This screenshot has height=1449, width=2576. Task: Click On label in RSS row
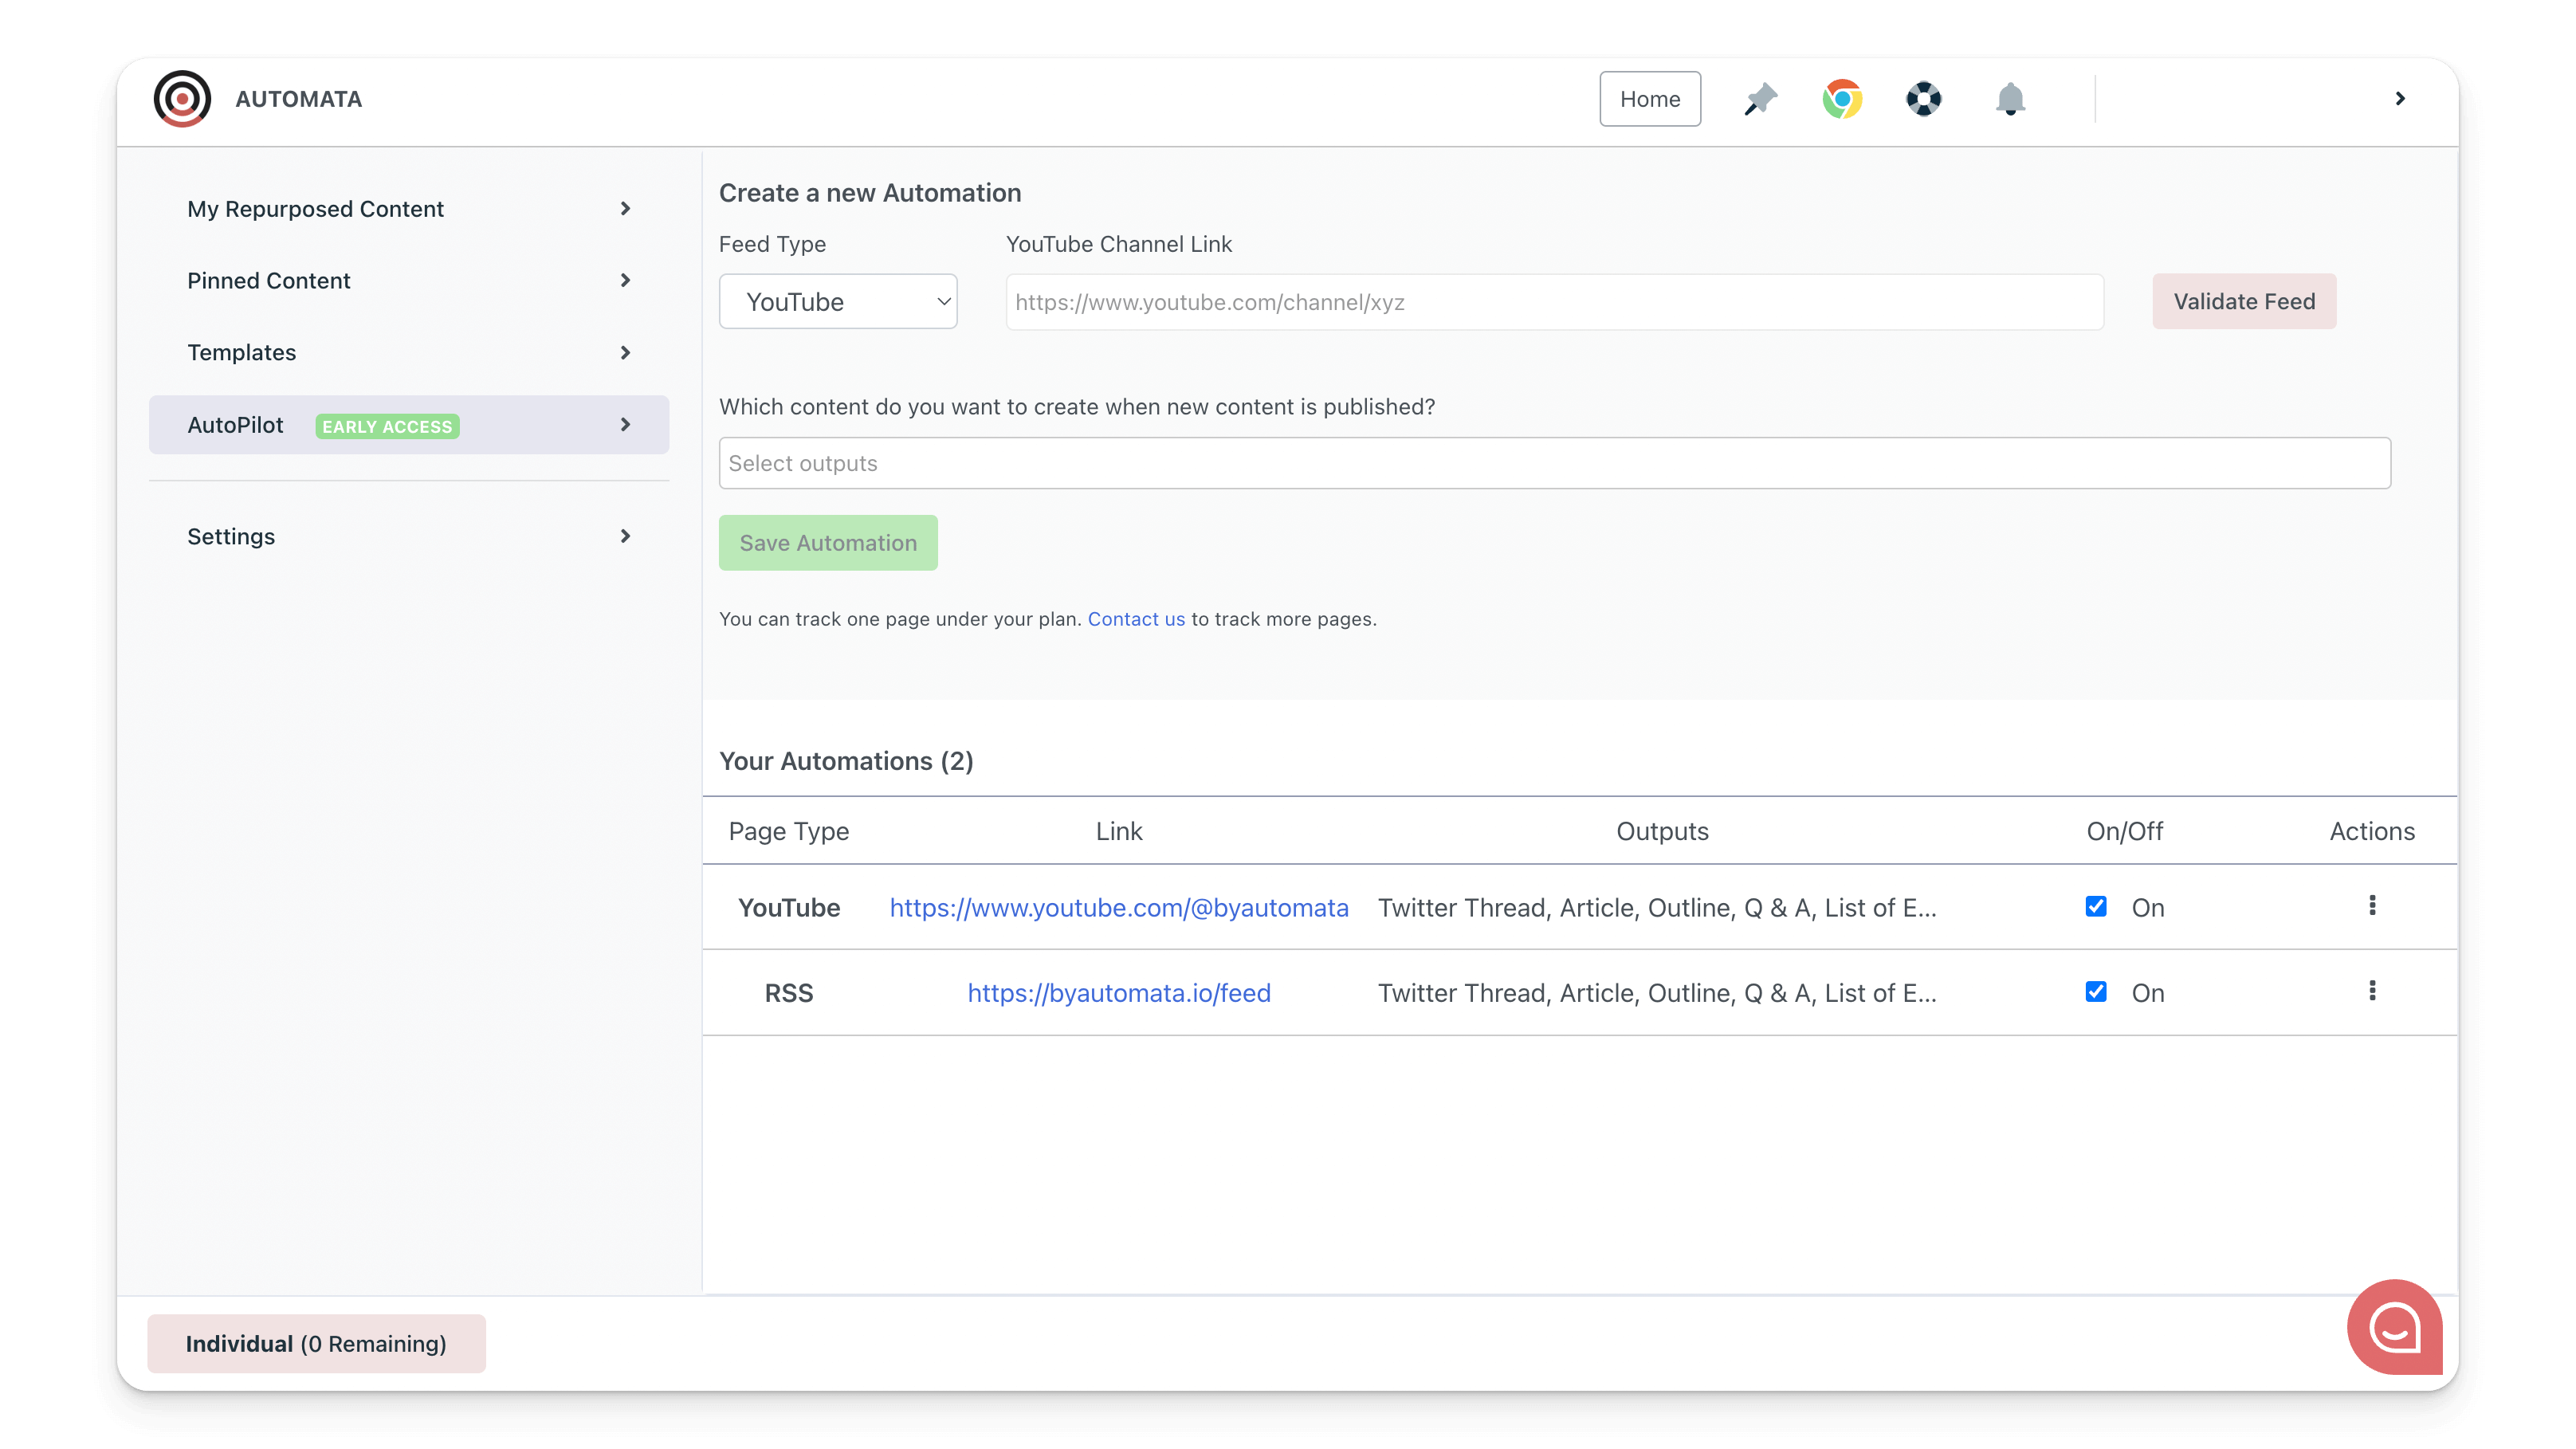point(2148,993)
